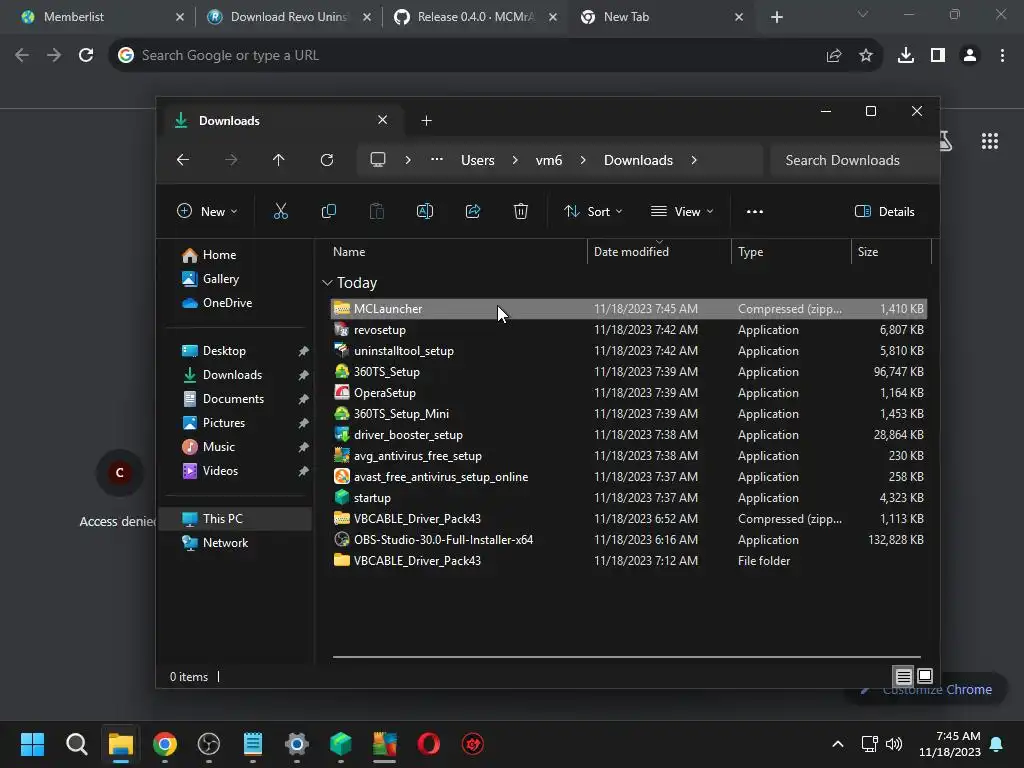Image resolution: width=1024 pixels, height=768 pixels.
Task: Select the Downloads Explorer tab
Action: (x=281, y=120)
